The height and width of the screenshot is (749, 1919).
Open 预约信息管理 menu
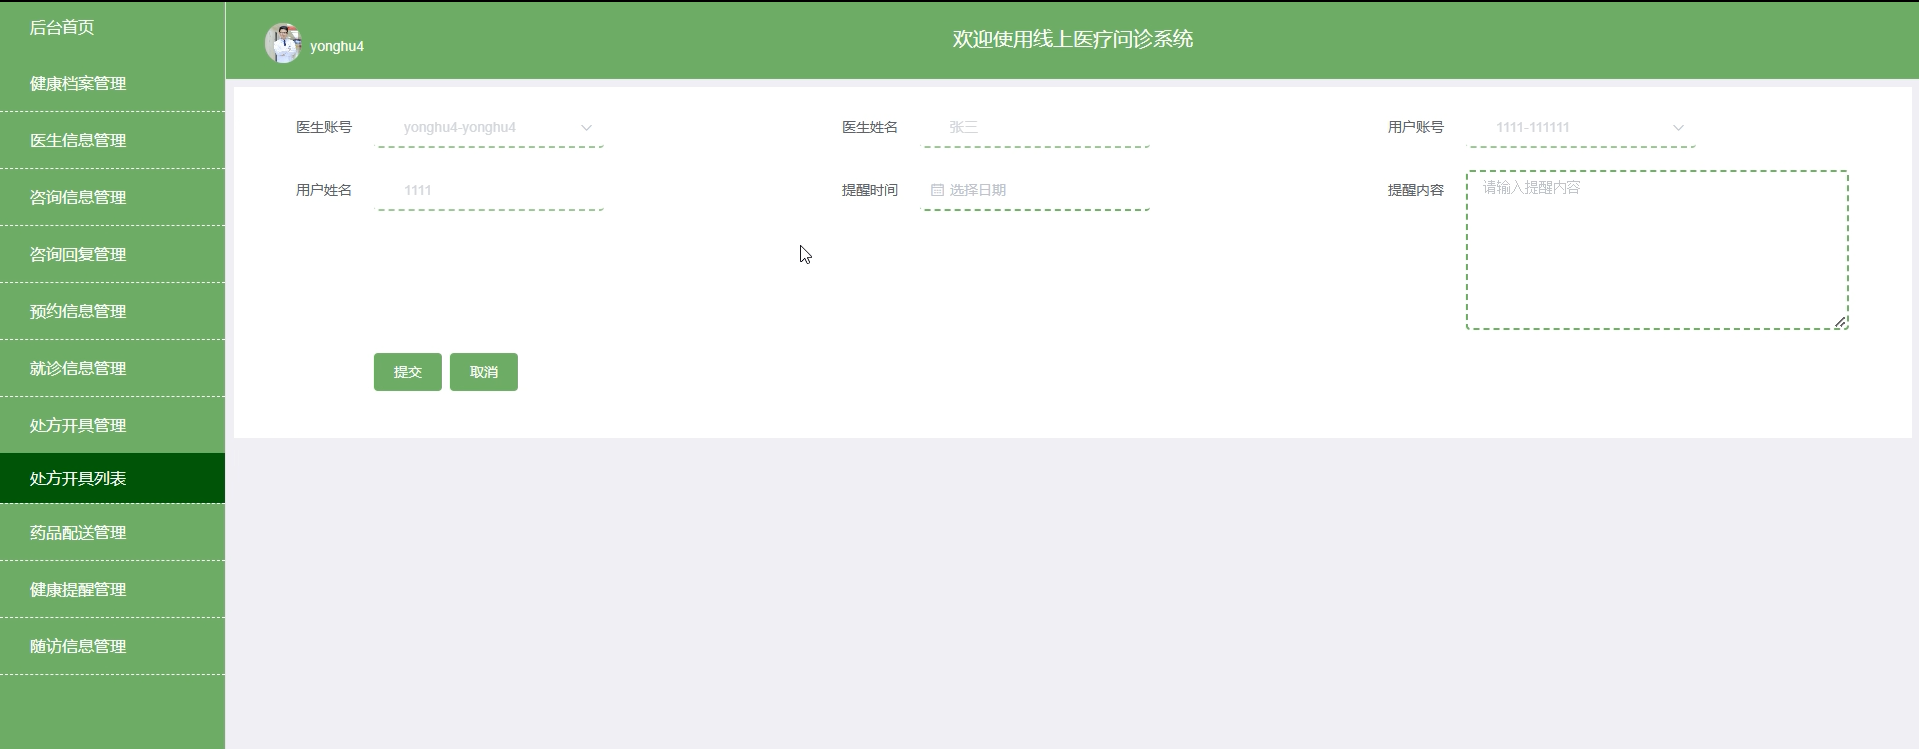point(112,312)
